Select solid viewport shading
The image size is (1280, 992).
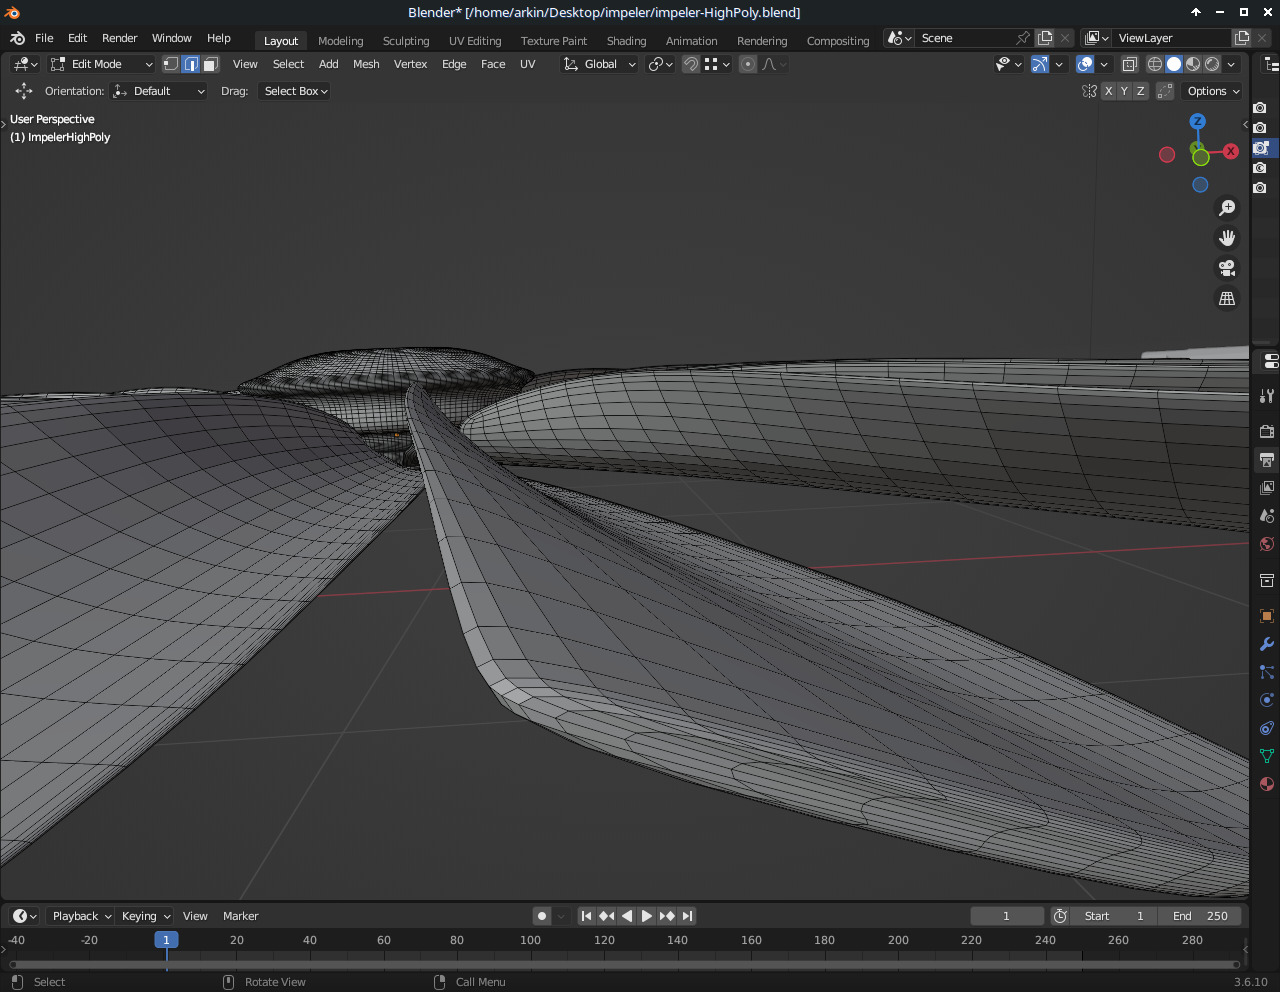[1174, 64]
